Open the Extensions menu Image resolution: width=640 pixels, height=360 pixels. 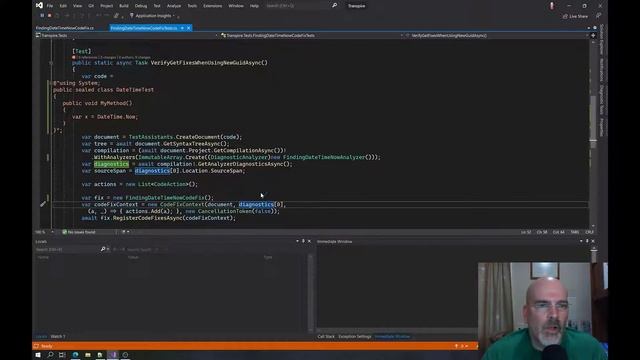click(x=212, y=6)
